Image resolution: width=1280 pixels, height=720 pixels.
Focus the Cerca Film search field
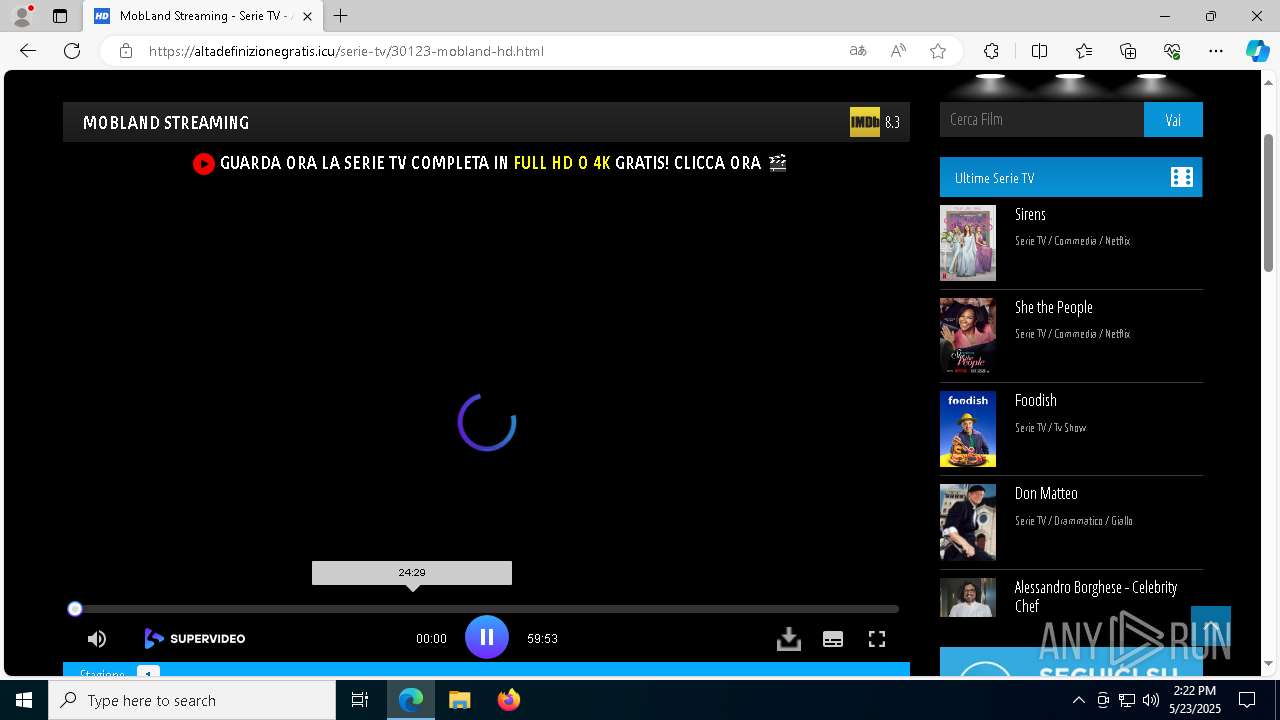[x=1042, y=120]
